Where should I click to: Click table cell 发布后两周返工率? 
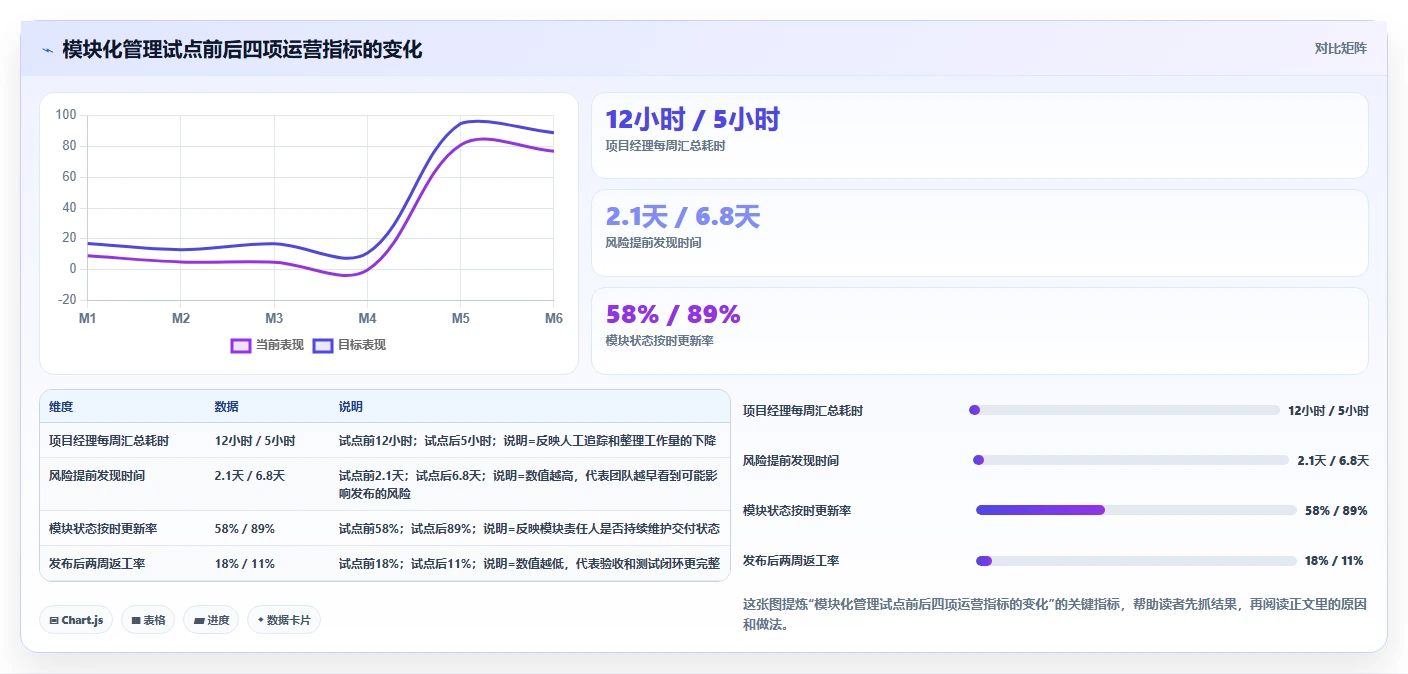click(97, 564)
